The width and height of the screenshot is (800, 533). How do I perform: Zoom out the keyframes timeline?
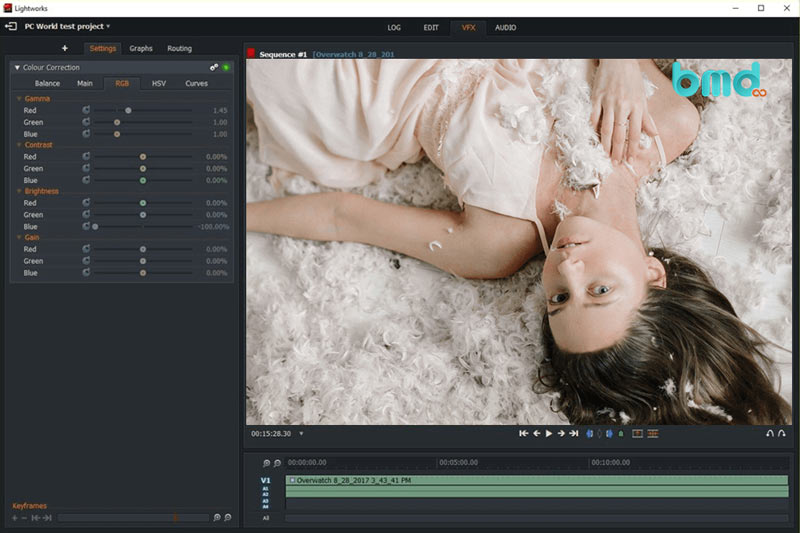coord(228,517)
